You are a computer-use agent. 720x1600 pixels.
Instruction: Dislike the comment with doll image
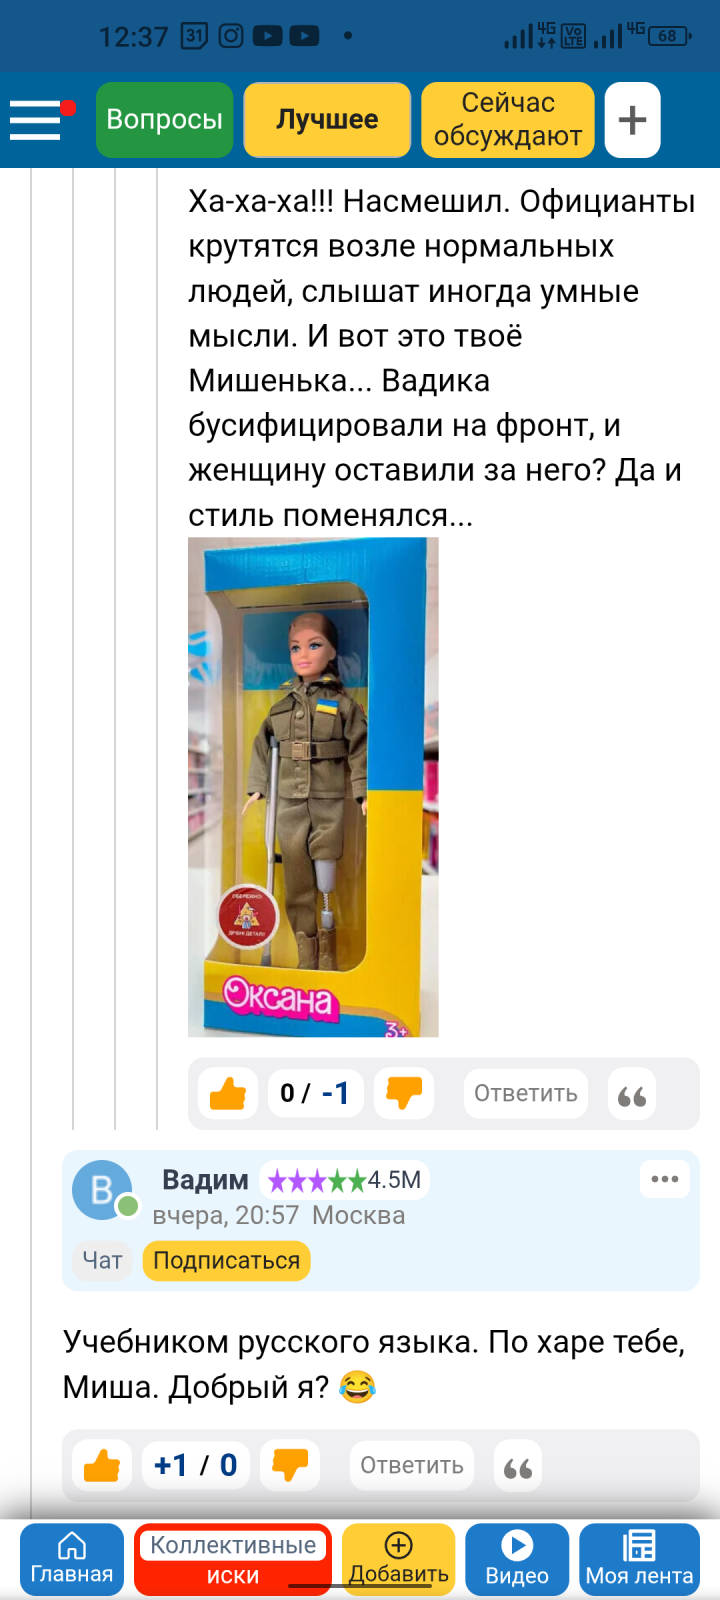[x=404, y=1093]
